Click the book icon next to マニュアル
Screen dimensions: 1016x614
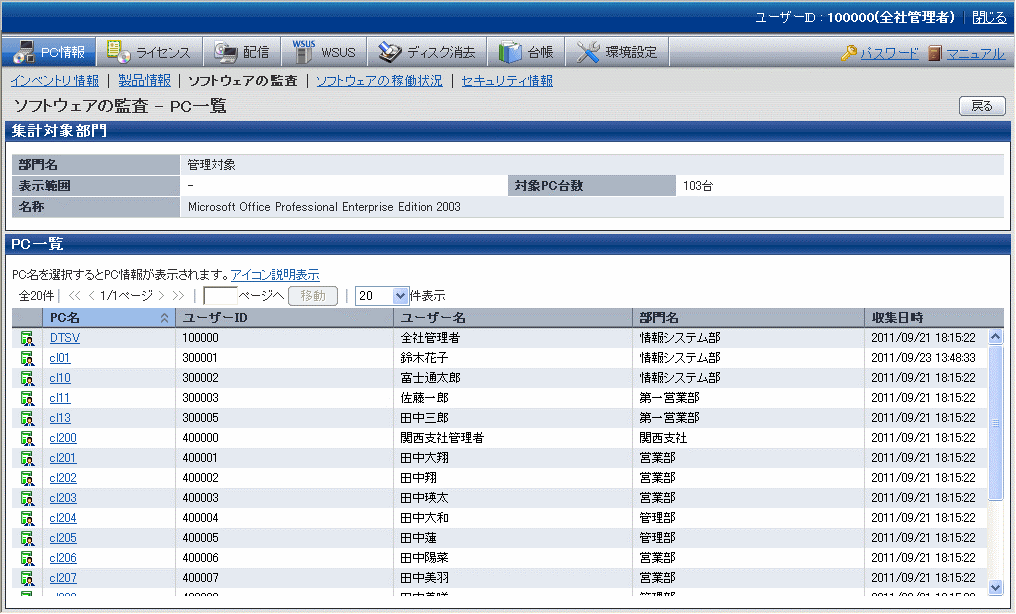coord(934,53)
